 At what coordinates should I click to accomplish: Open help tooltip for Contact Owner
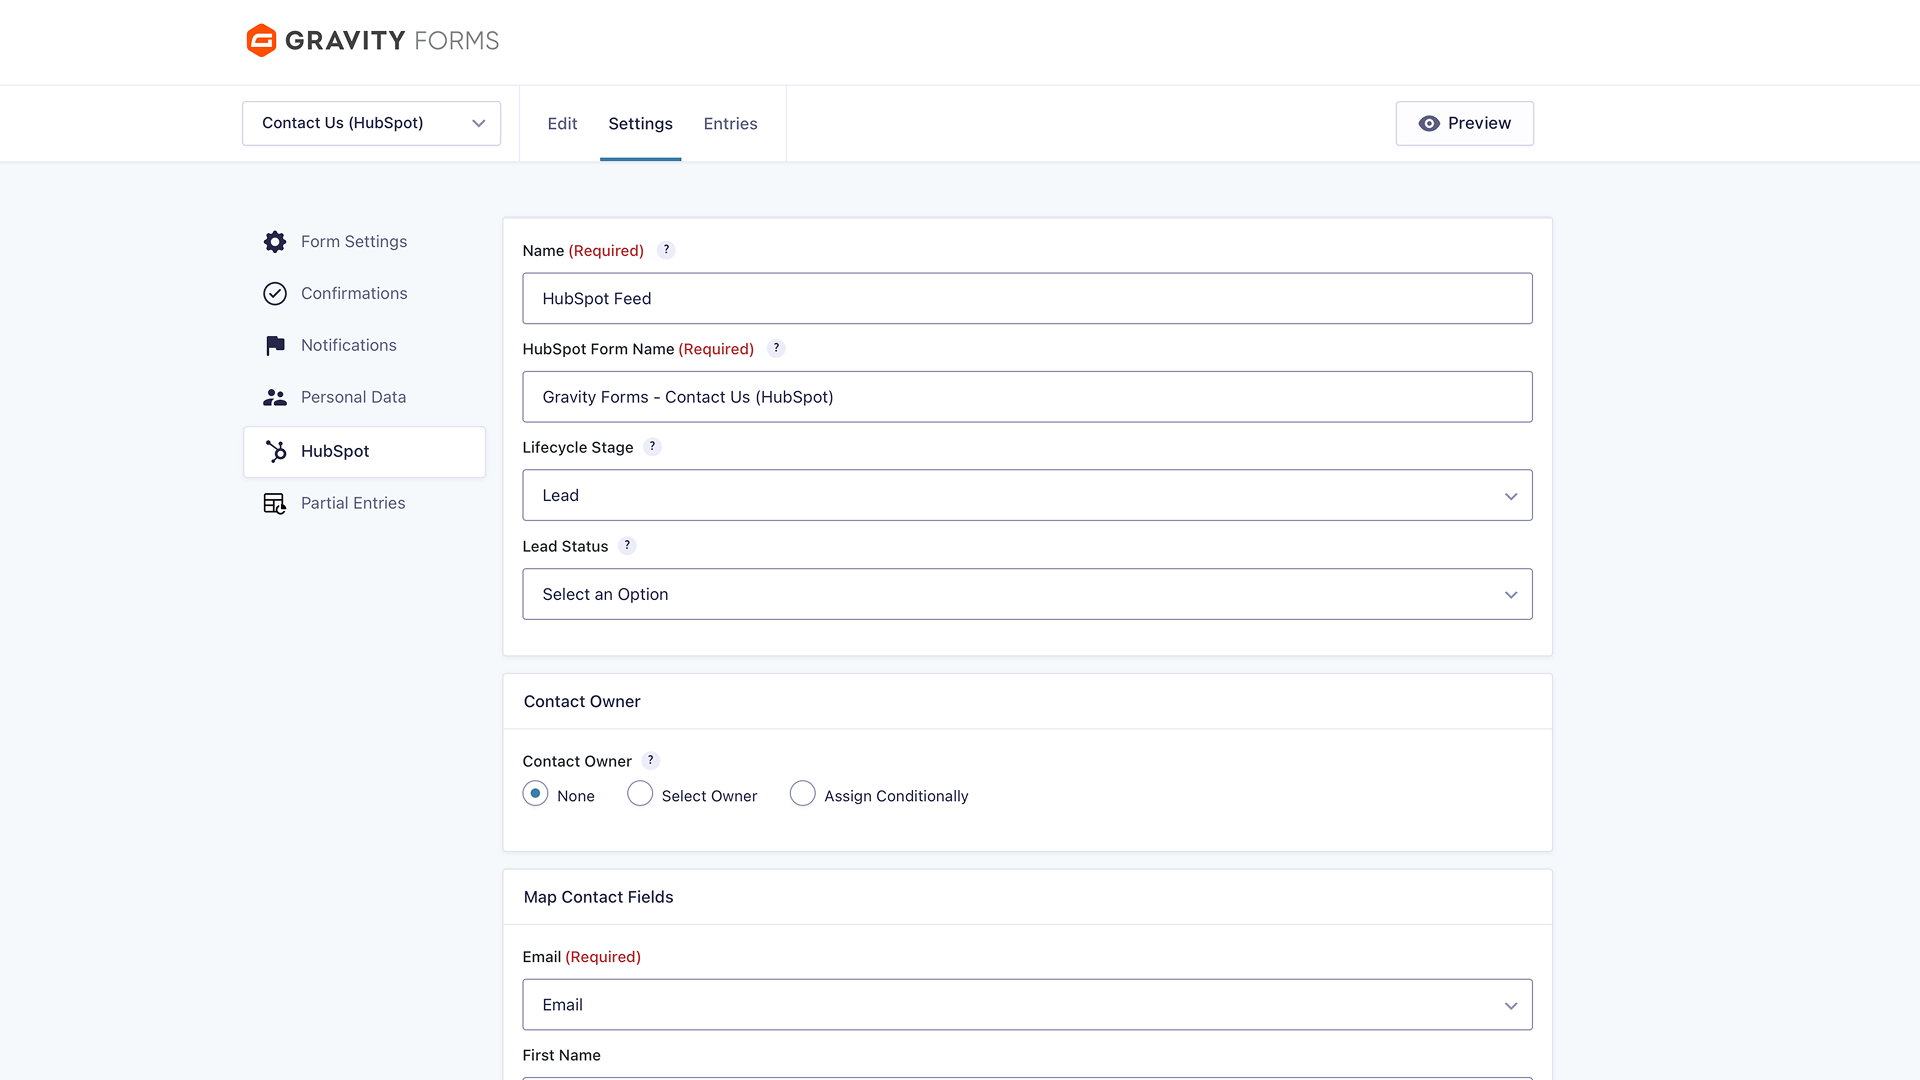650,761
